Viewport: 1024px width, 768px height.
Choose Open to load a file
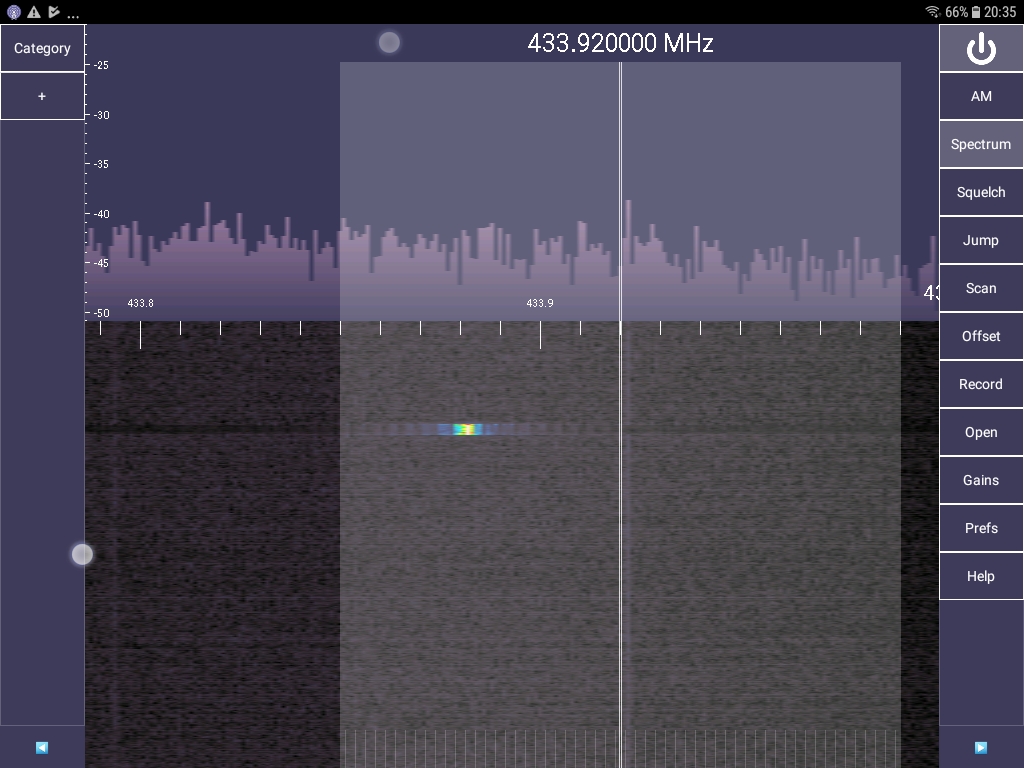tap(981, 432)
